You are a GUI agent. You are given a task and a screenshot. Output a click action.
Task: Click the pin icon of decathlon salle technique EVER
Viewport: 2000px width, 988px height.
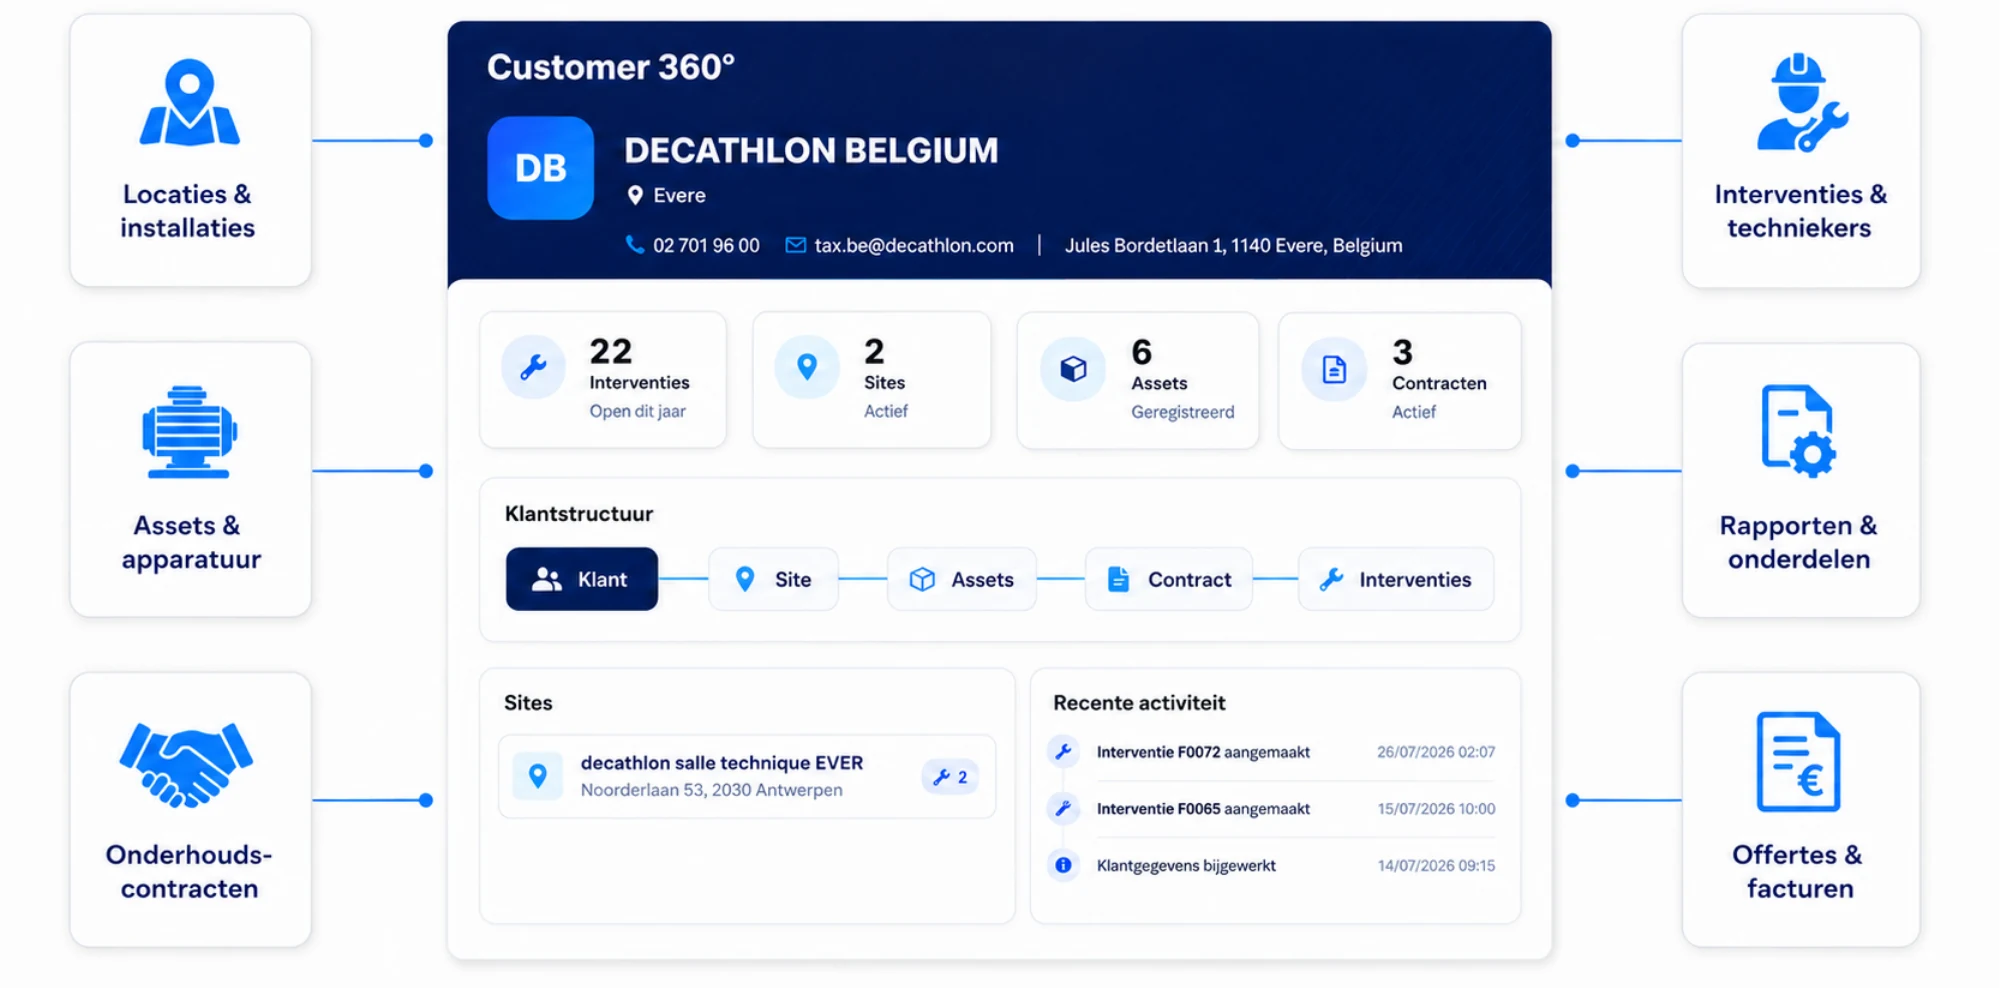point(538,776)
